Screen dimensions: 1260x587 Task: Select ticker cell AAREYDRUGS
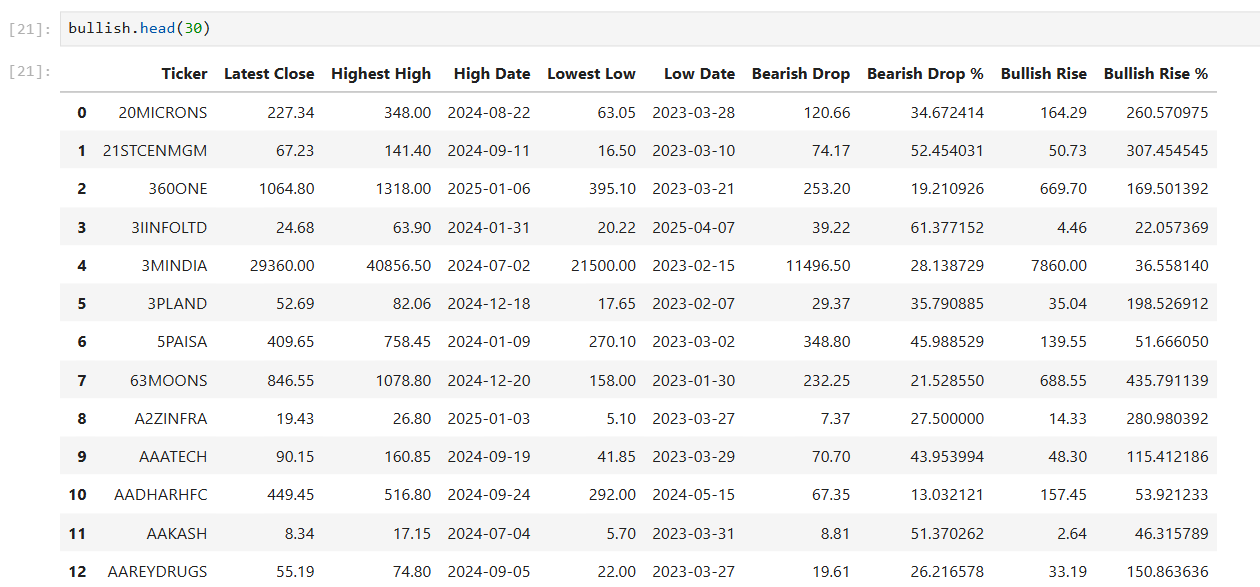(158, 572)
